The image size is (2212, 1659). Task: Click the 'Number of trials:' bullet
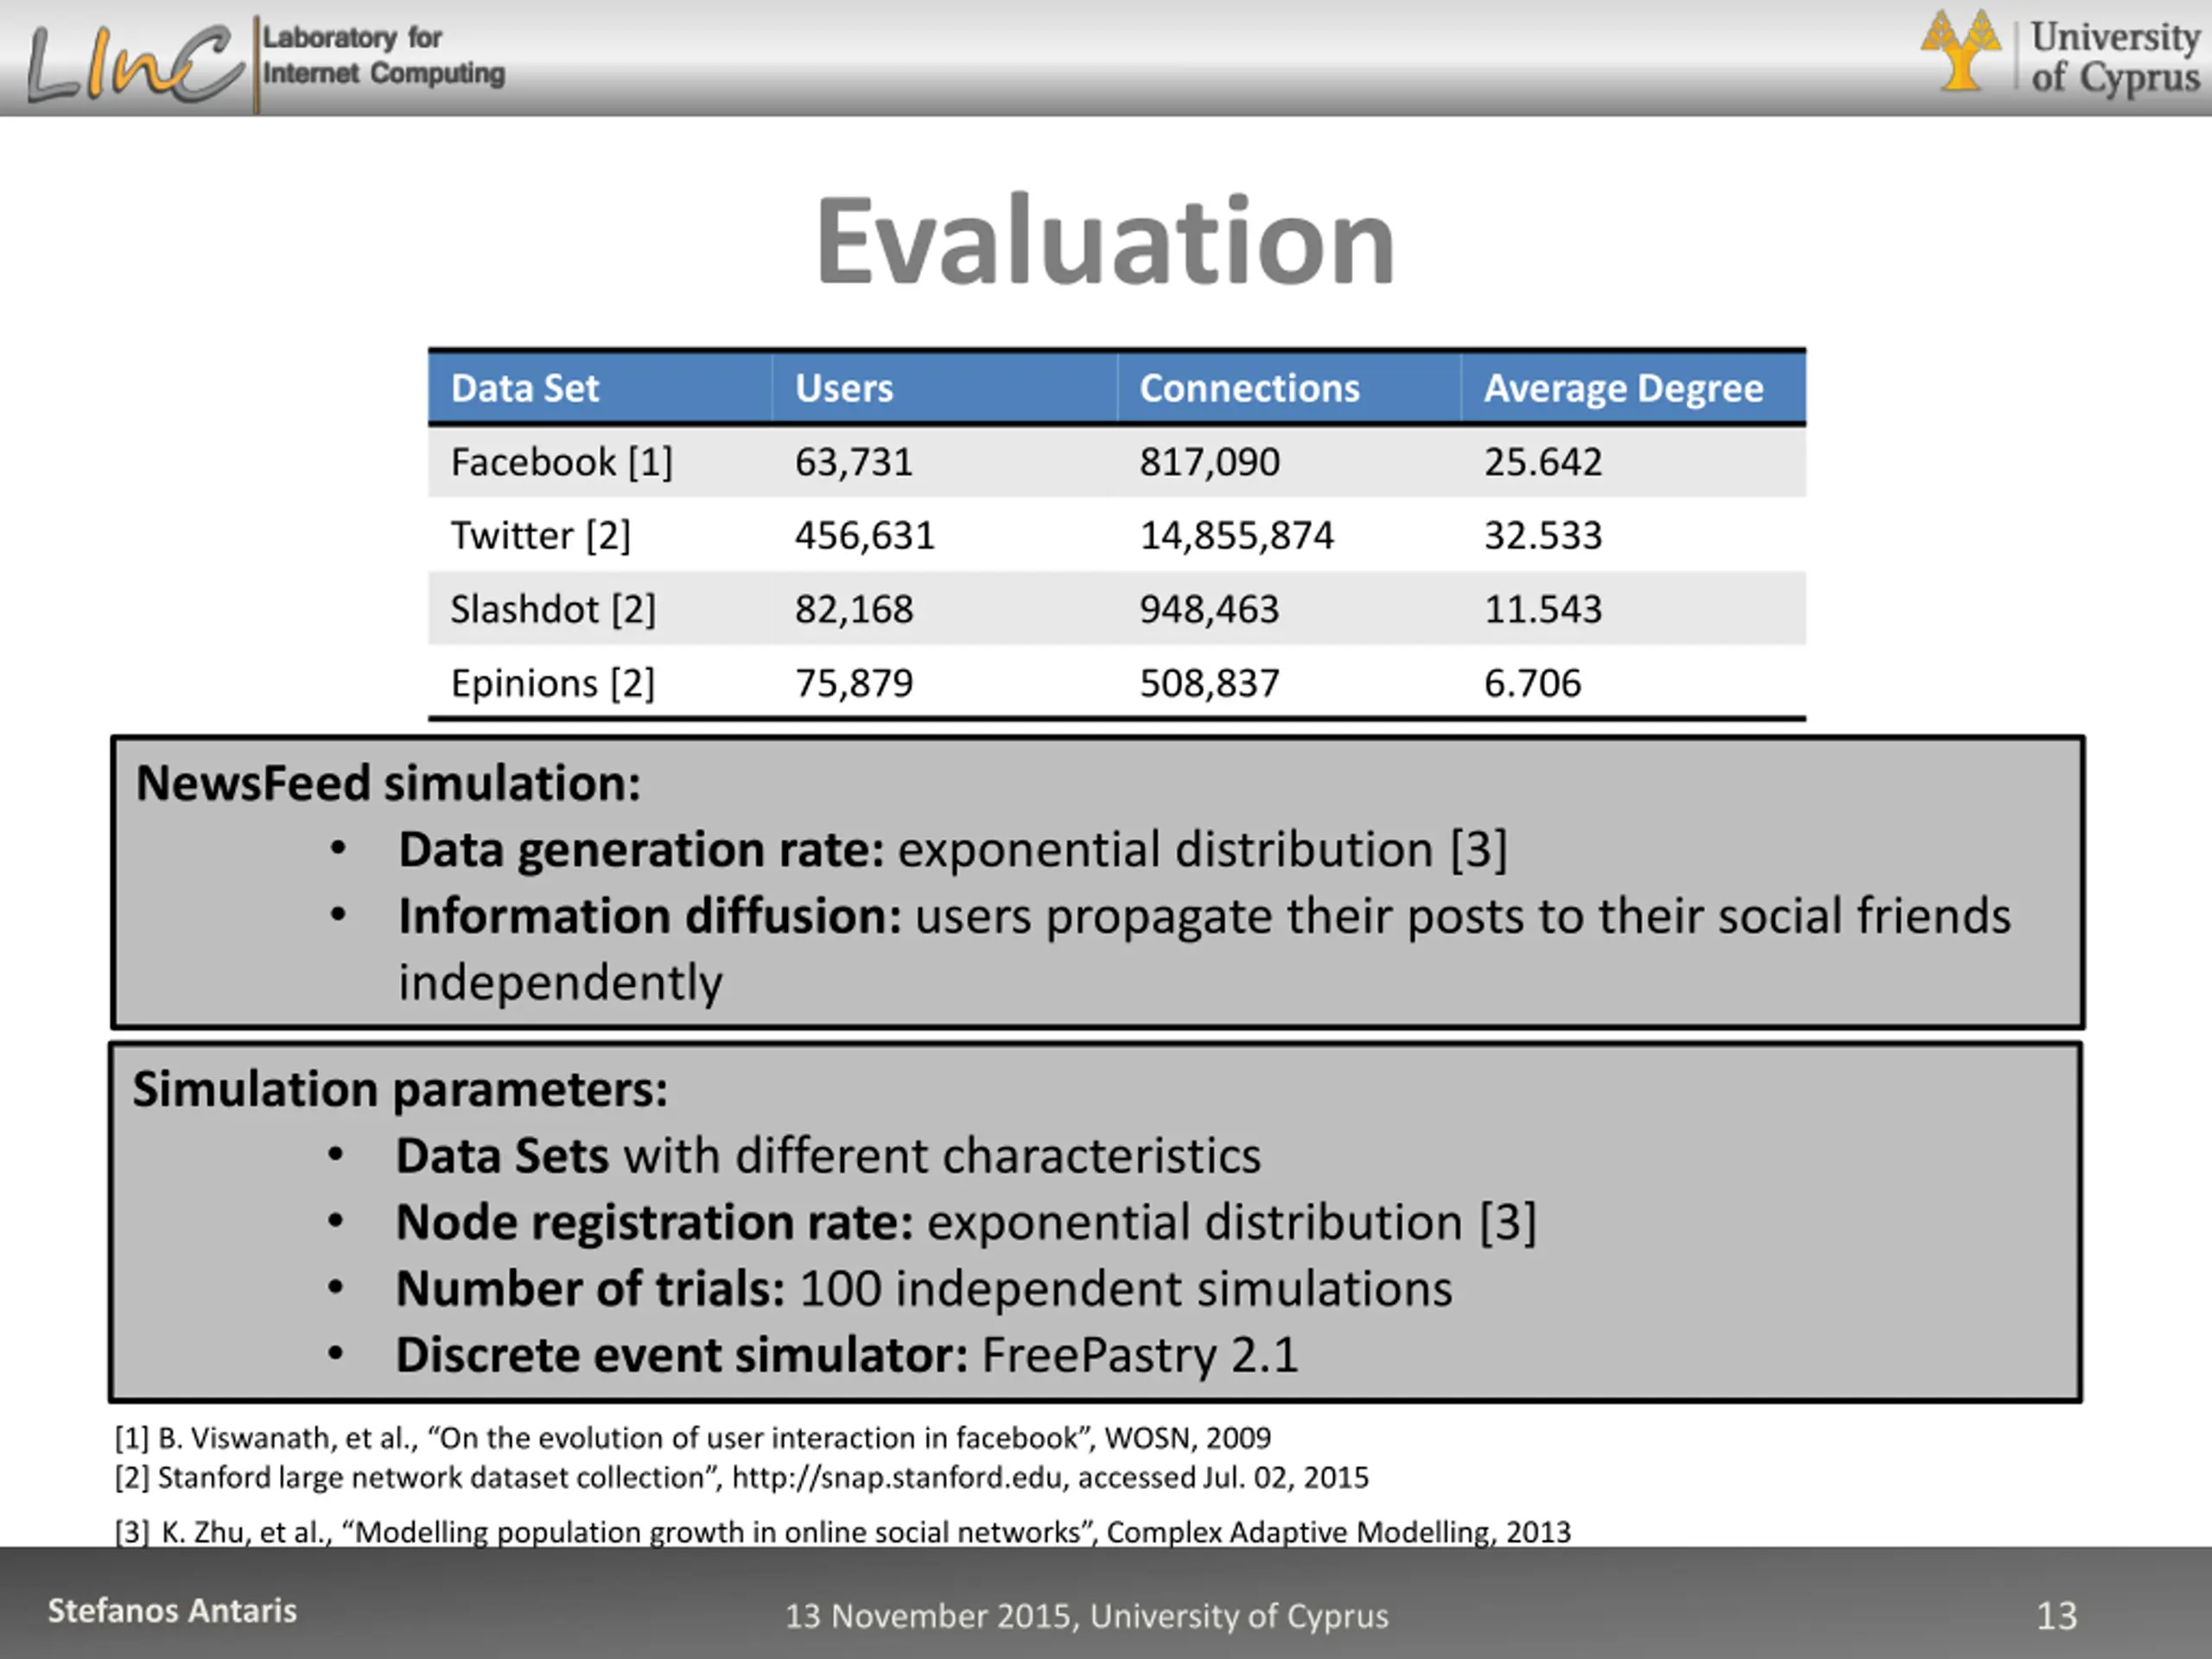point(924,1289)
